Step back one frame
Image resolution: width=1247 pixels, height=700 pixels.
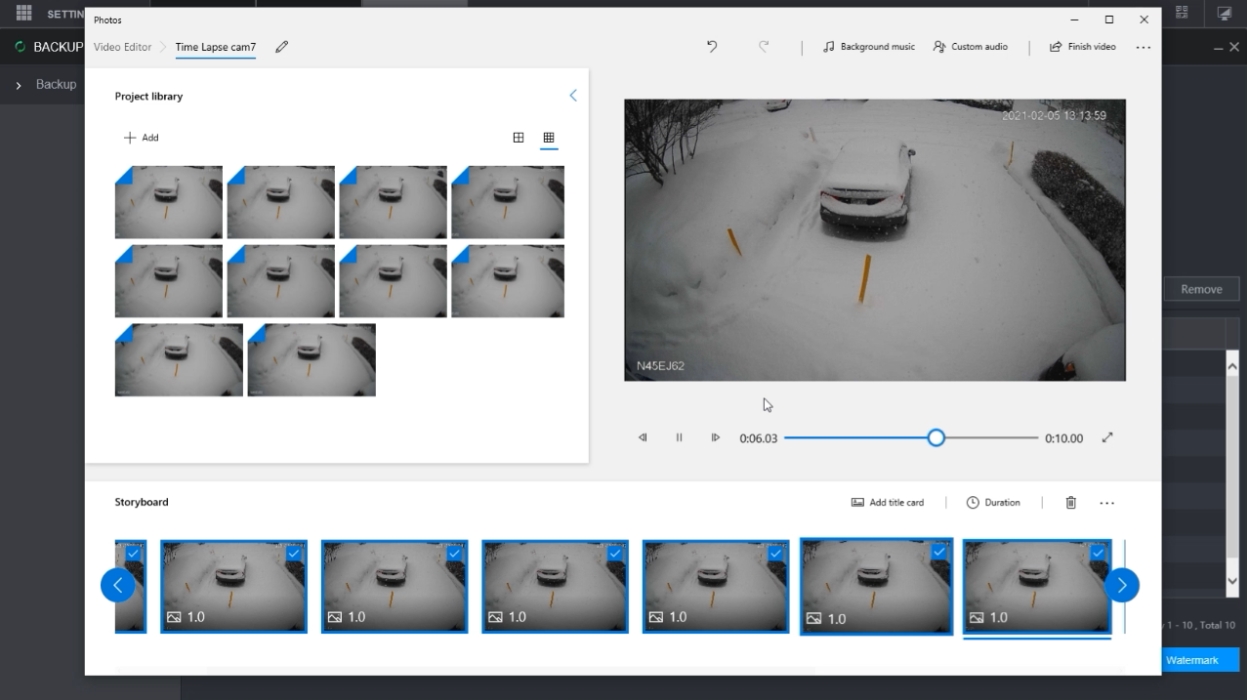pyautogui.click(x=643, y=438)
